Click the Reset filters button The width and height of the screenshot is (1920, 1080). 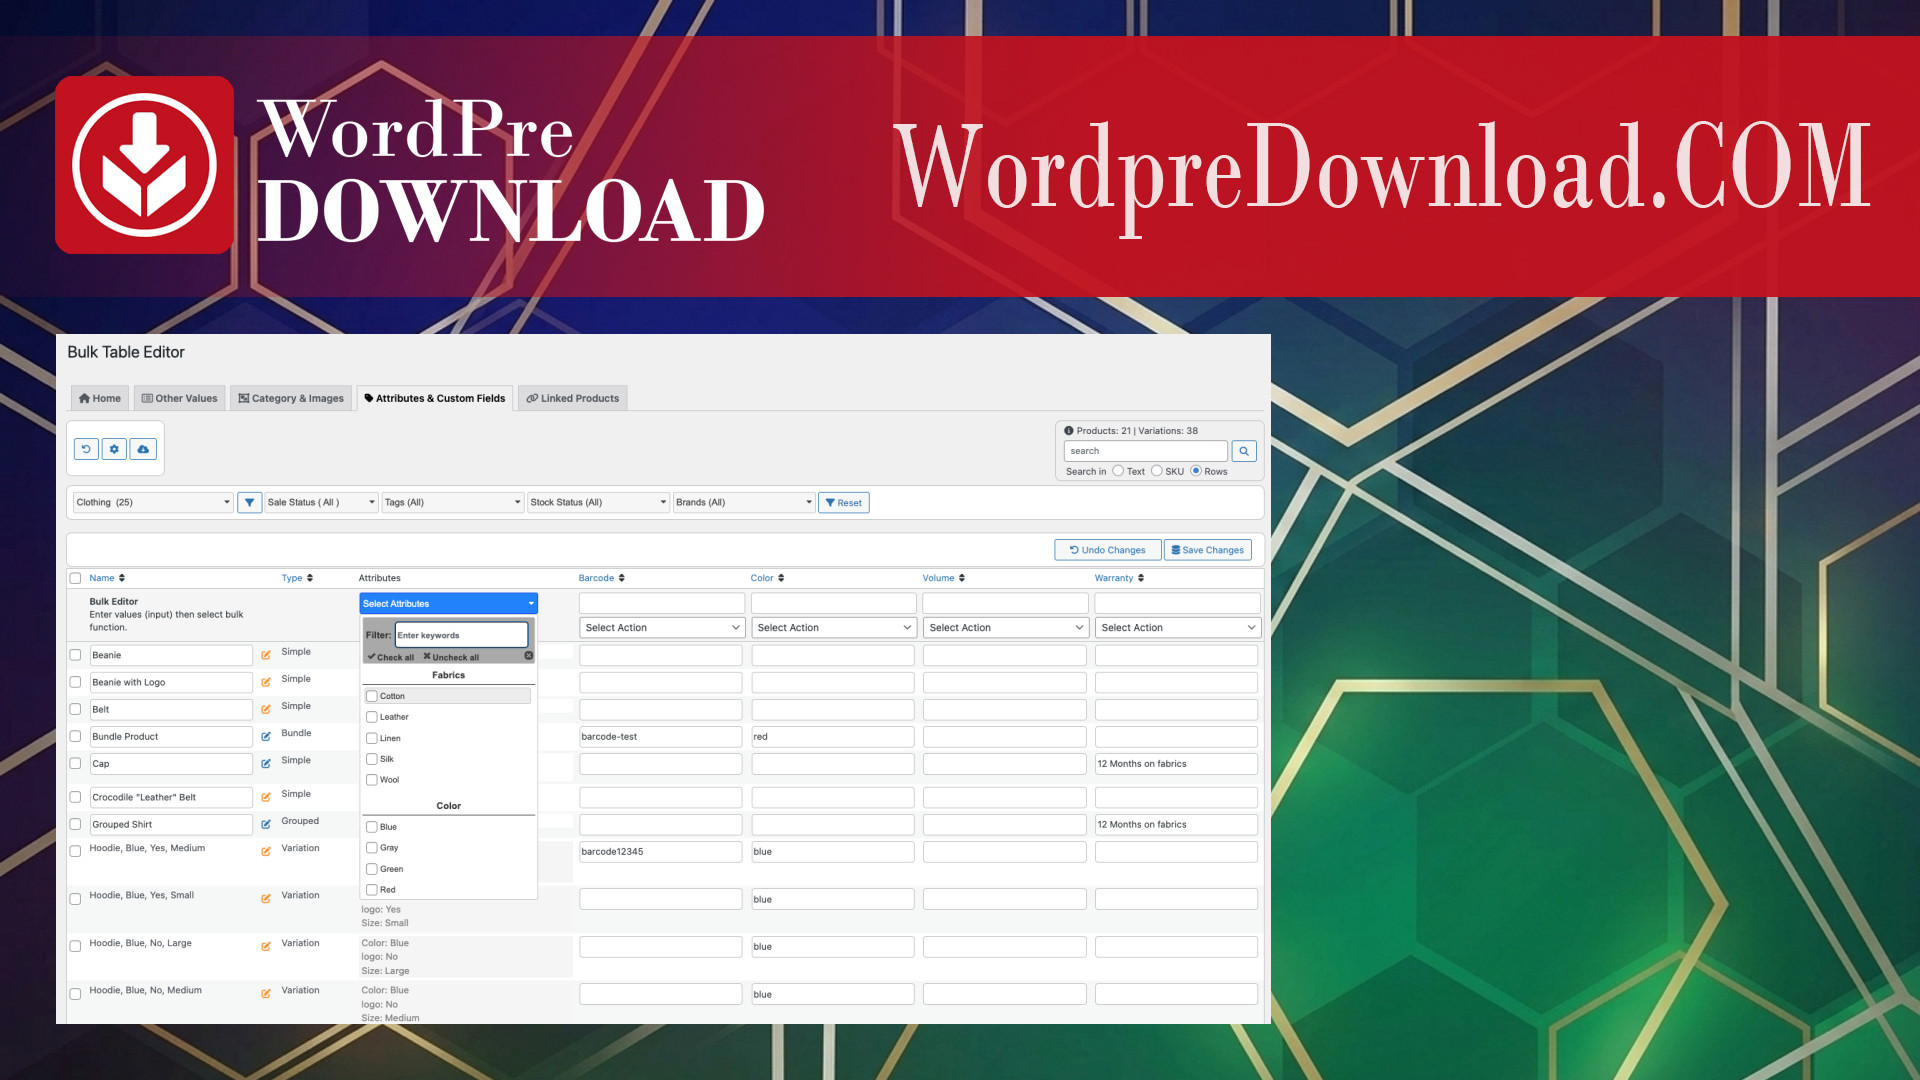844,503
